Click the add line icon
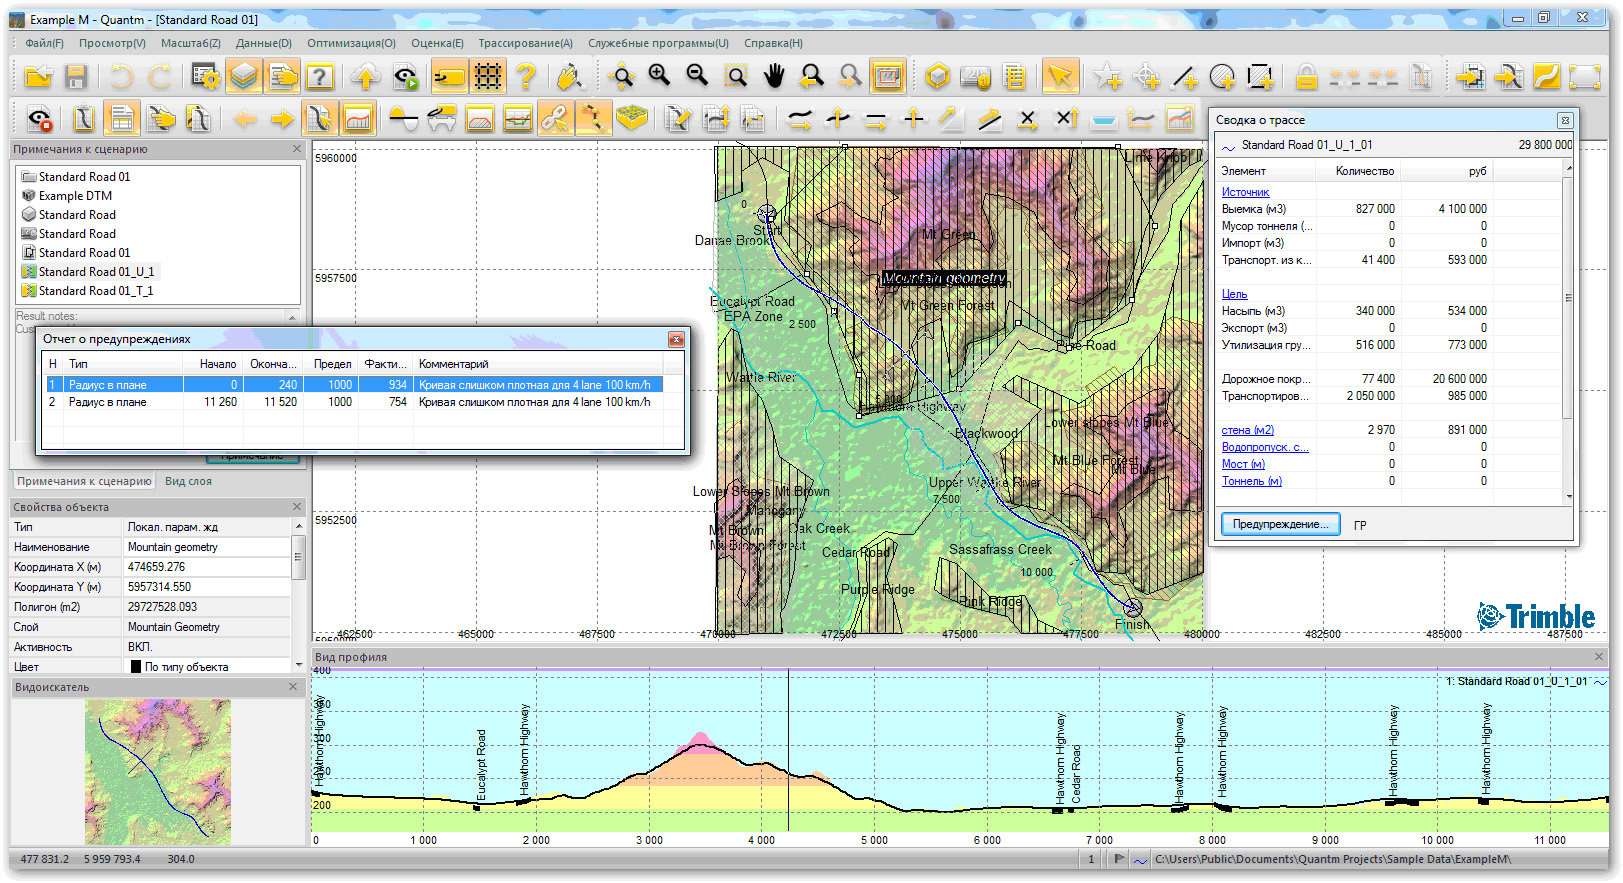 (1184, 76)
